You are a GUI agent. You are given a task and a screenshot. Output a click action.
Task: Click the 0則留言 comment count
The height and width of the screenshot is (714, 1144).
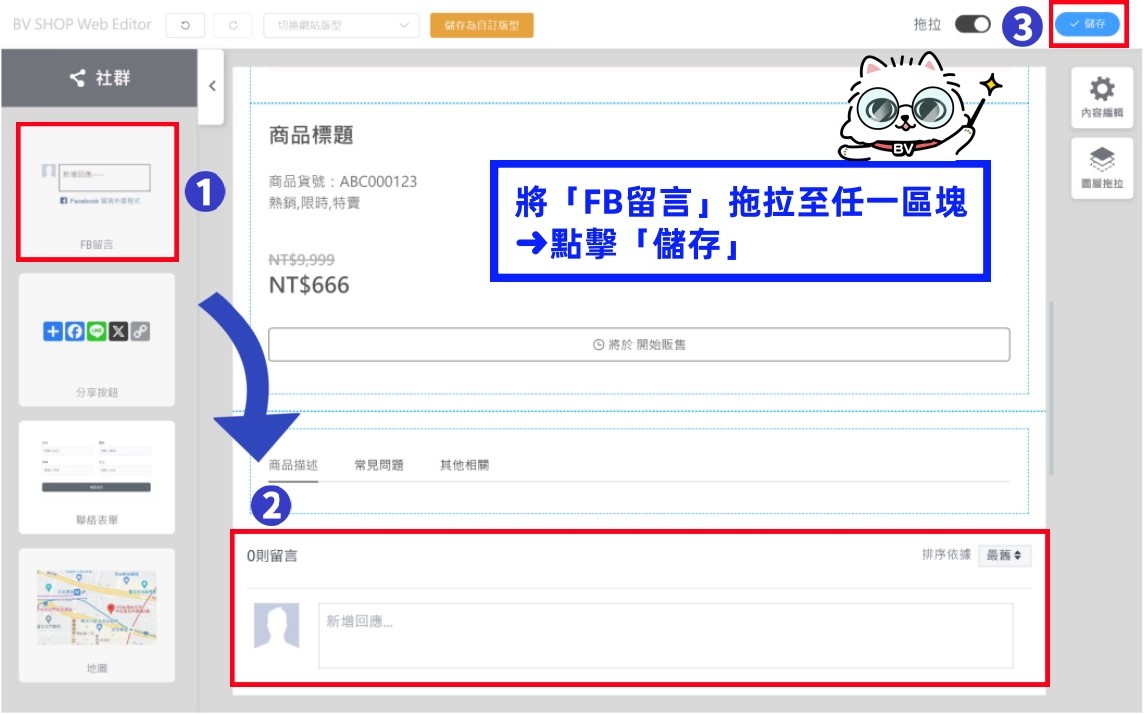pos(271,556)
